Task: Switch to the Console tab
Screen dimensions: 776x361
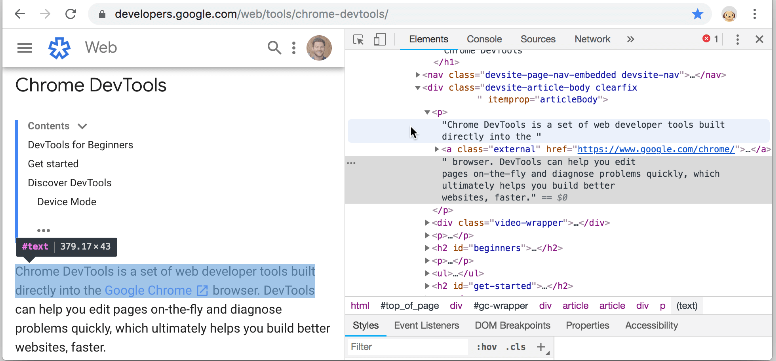Action: tap(484, 39)
